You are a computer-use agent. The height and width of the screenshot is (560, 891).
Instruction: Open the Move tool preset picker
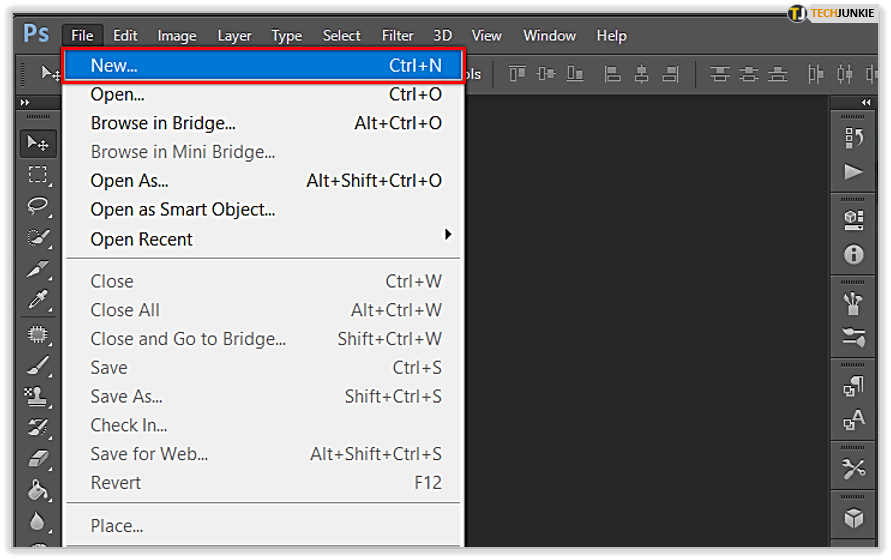click(51, 73)
